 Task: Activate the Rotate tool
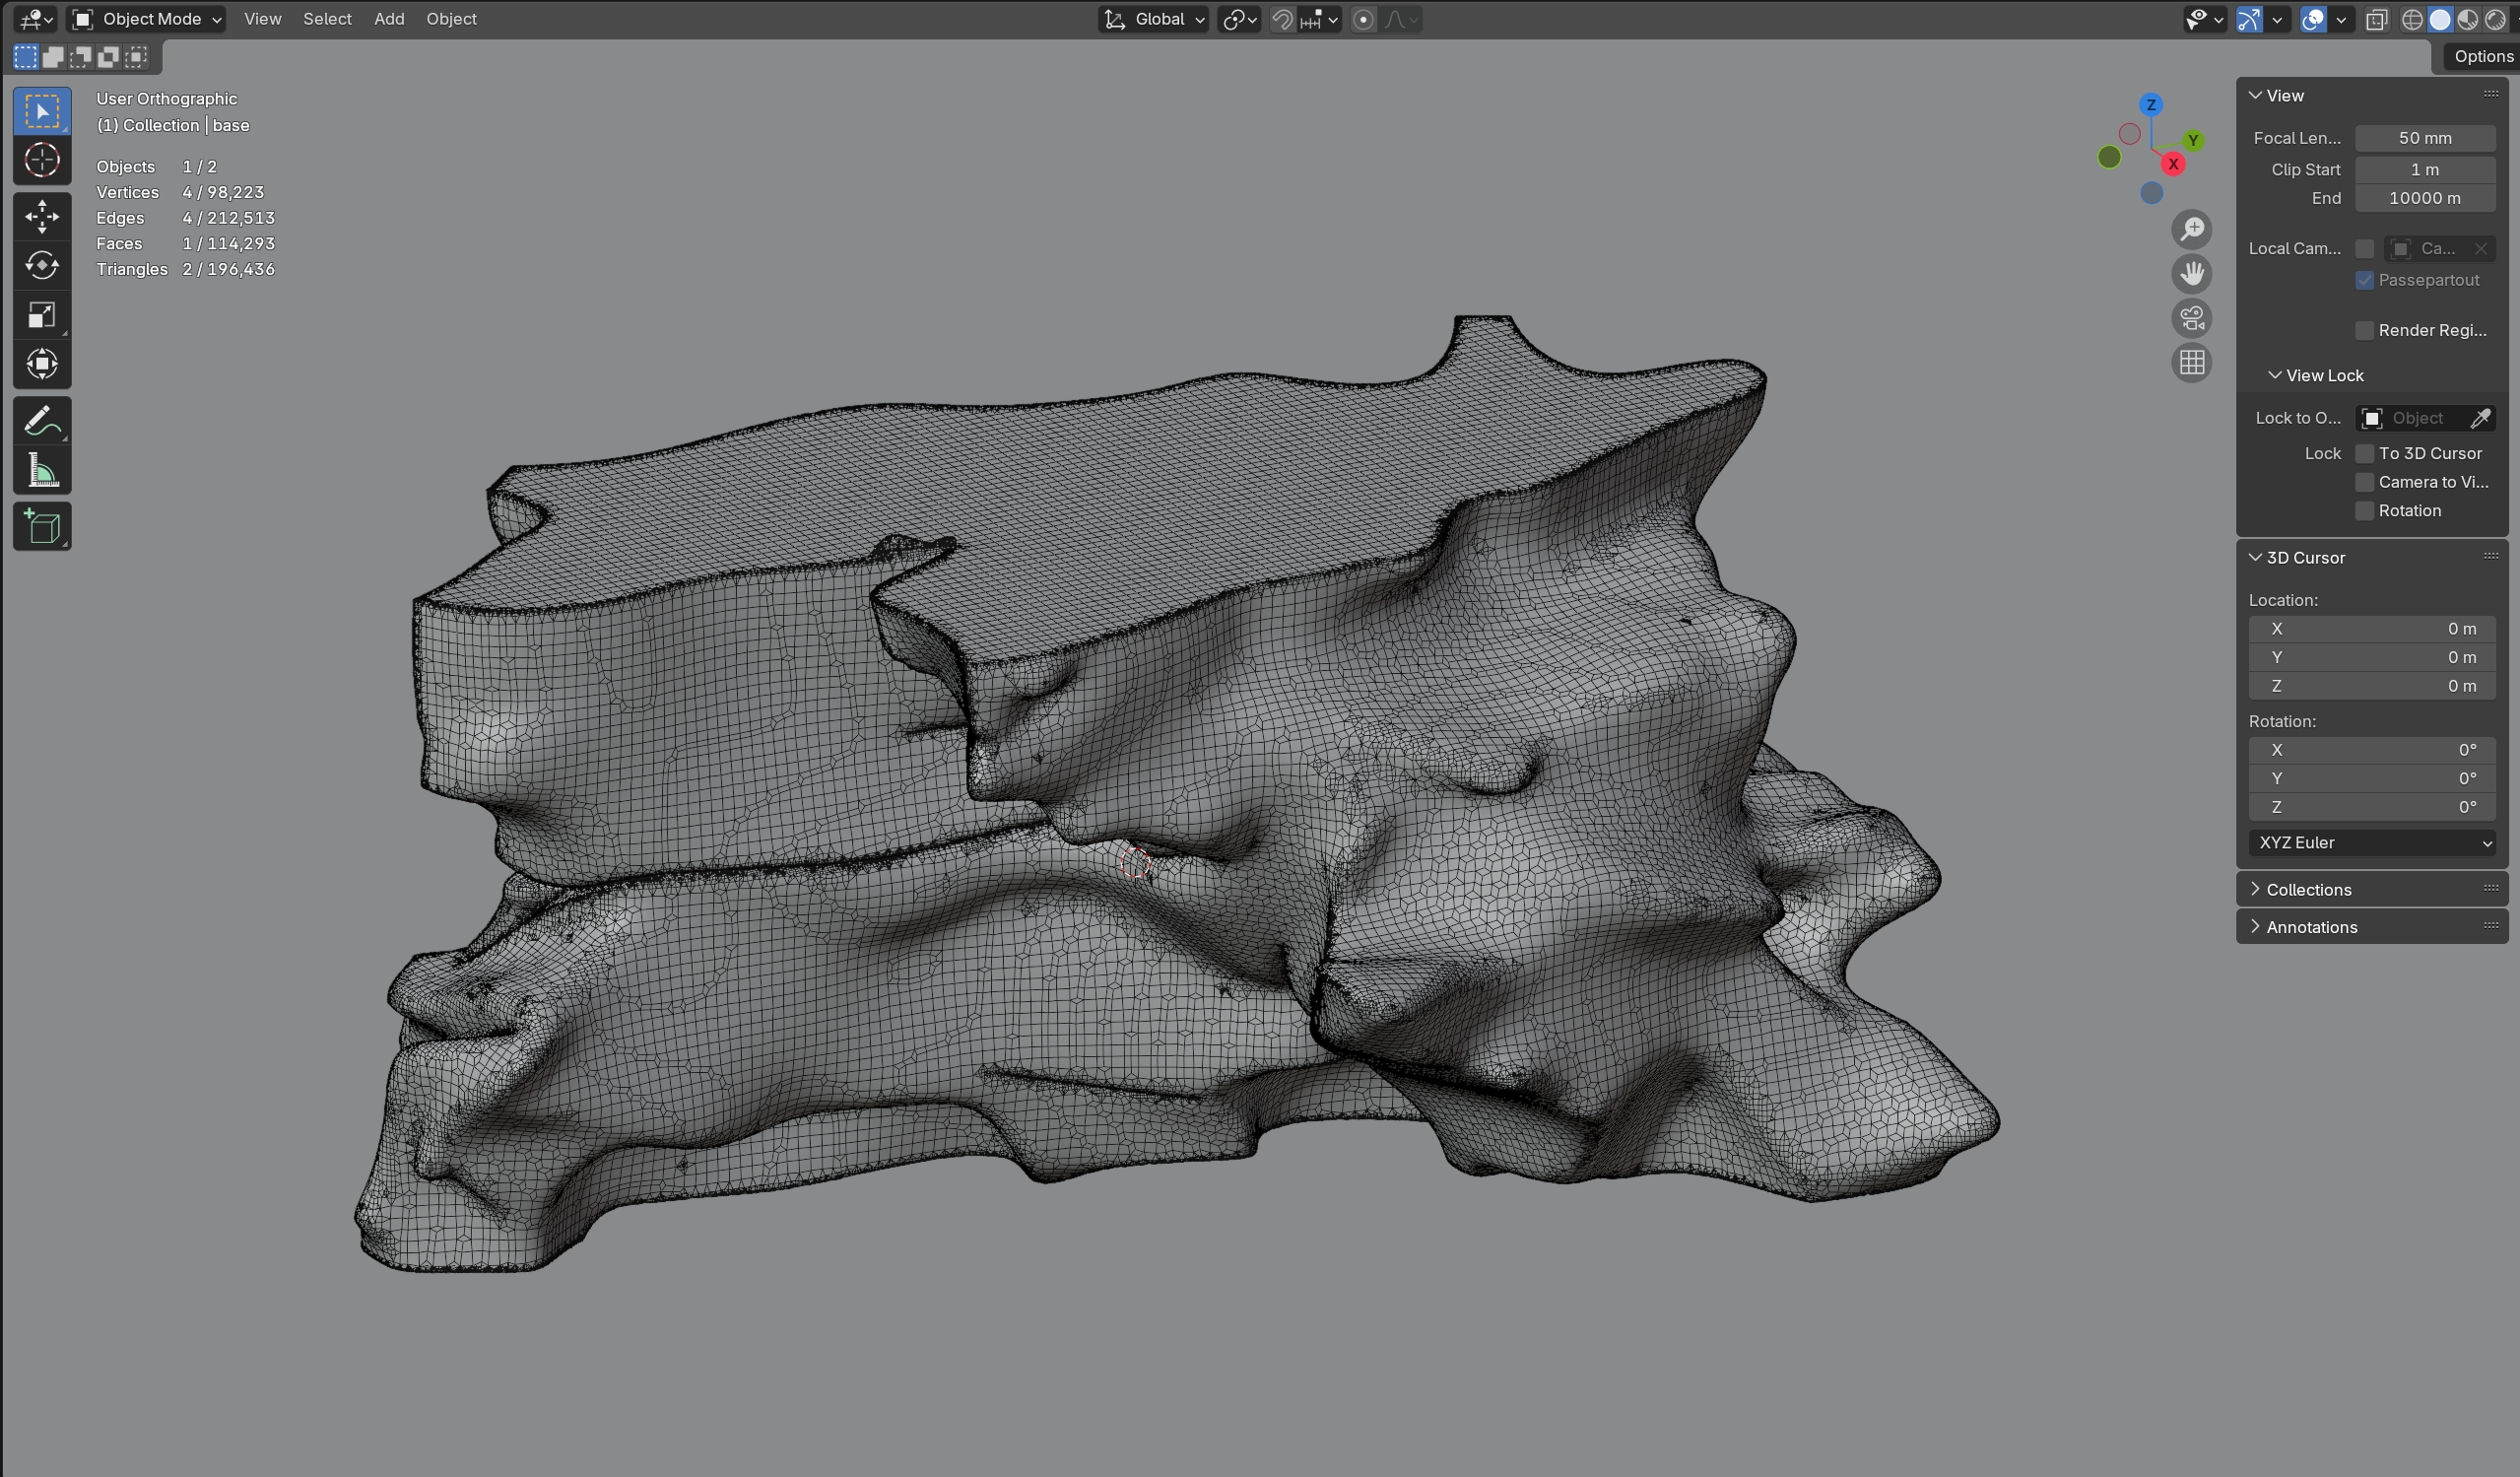pos(42,266)
